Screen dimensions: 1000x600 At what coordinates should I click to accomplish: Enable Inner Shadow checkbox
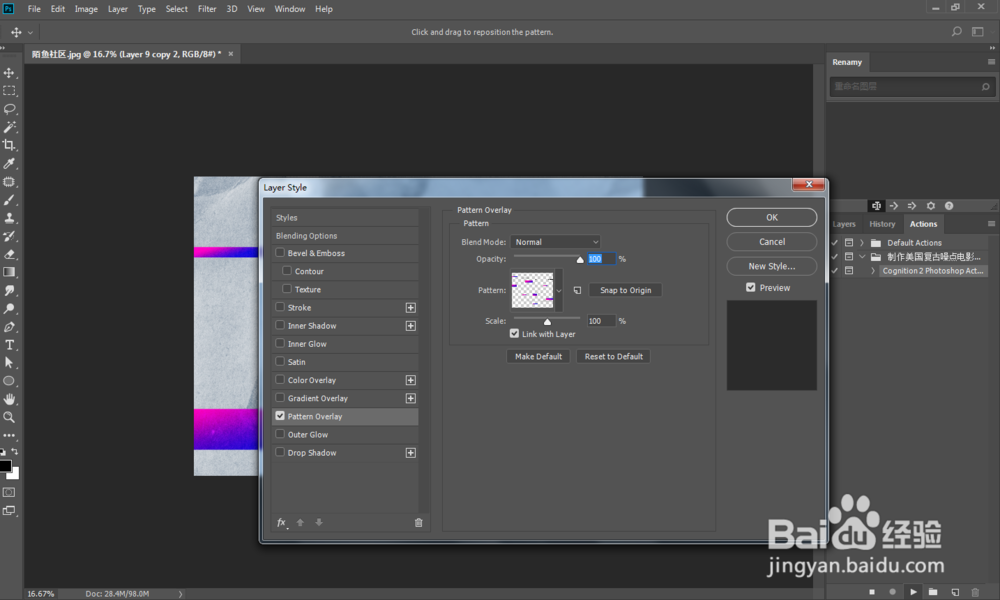[280, 325]
